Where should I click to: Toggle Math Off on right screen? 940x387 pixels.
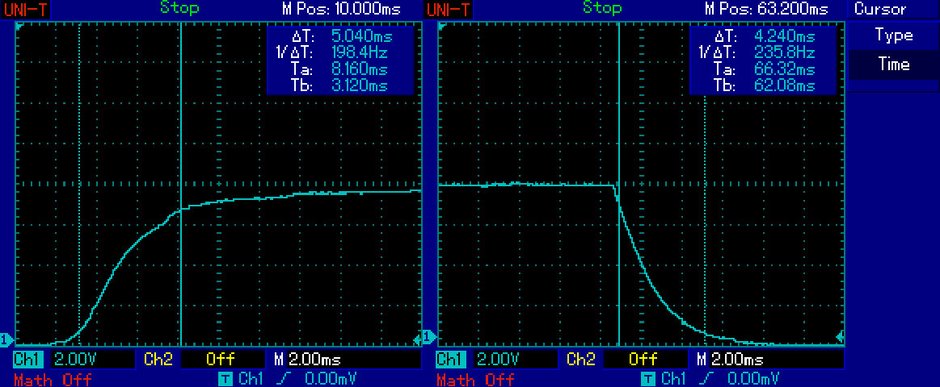[475, 379]
